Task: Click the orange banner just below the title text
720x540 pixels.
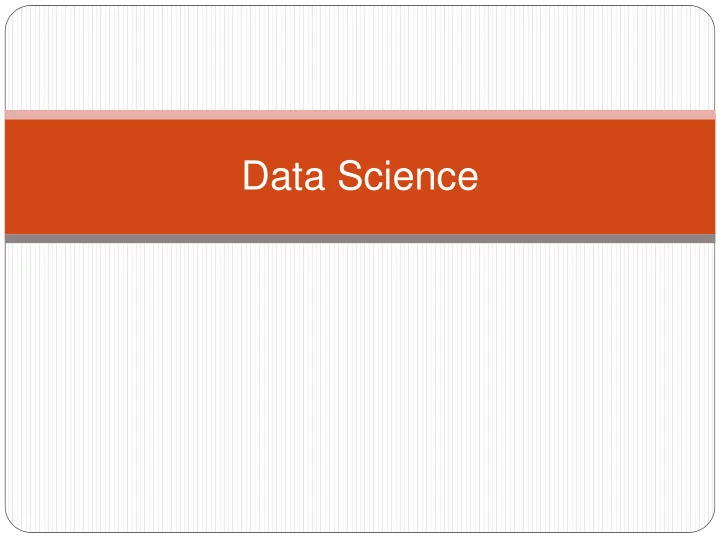Action: tap(360, 213)
